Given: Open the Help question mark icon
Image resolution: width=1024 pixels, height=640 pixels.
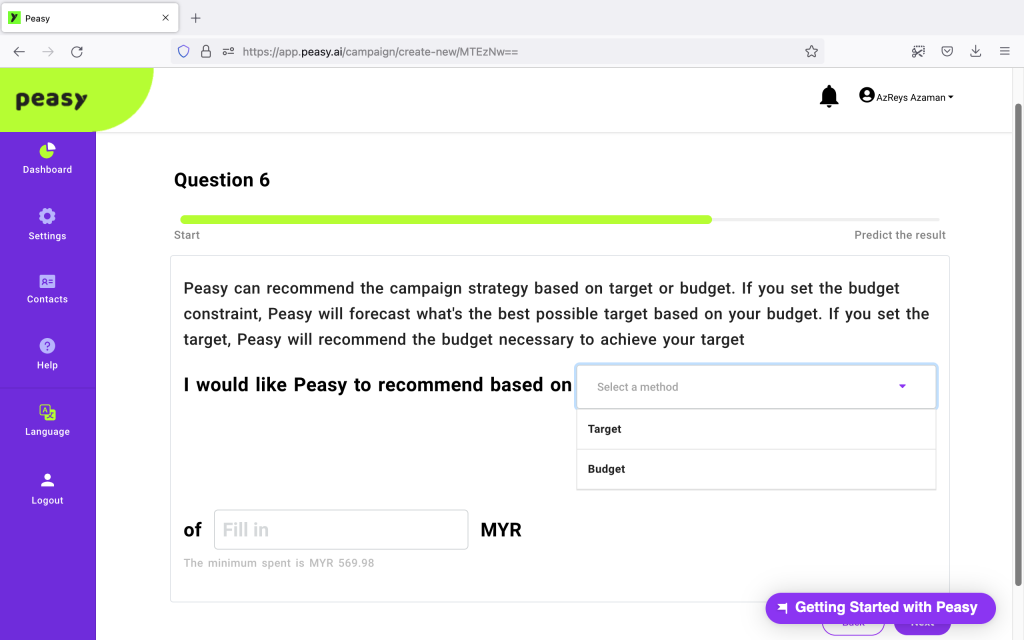Looking at the screenshot, I should [x=47, y=345].
